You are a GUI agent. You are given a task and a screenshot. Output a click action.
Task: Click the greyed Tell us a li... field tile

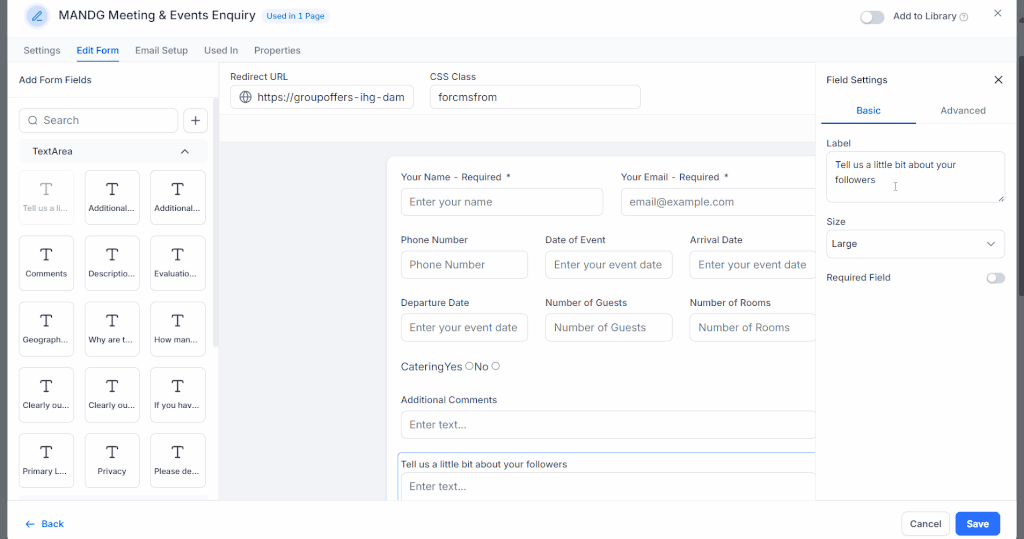click(46, 197)
